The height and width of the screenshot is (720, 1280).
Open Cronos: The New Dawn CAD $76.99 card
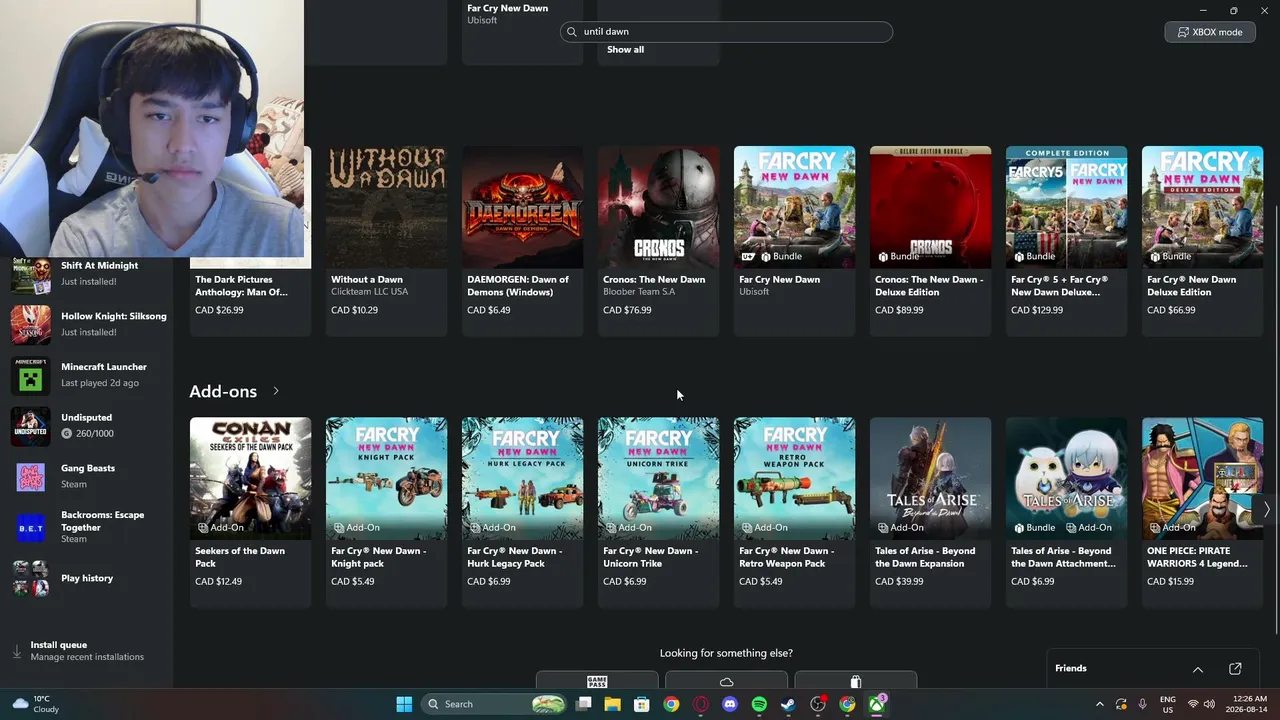tap(658, 241)
